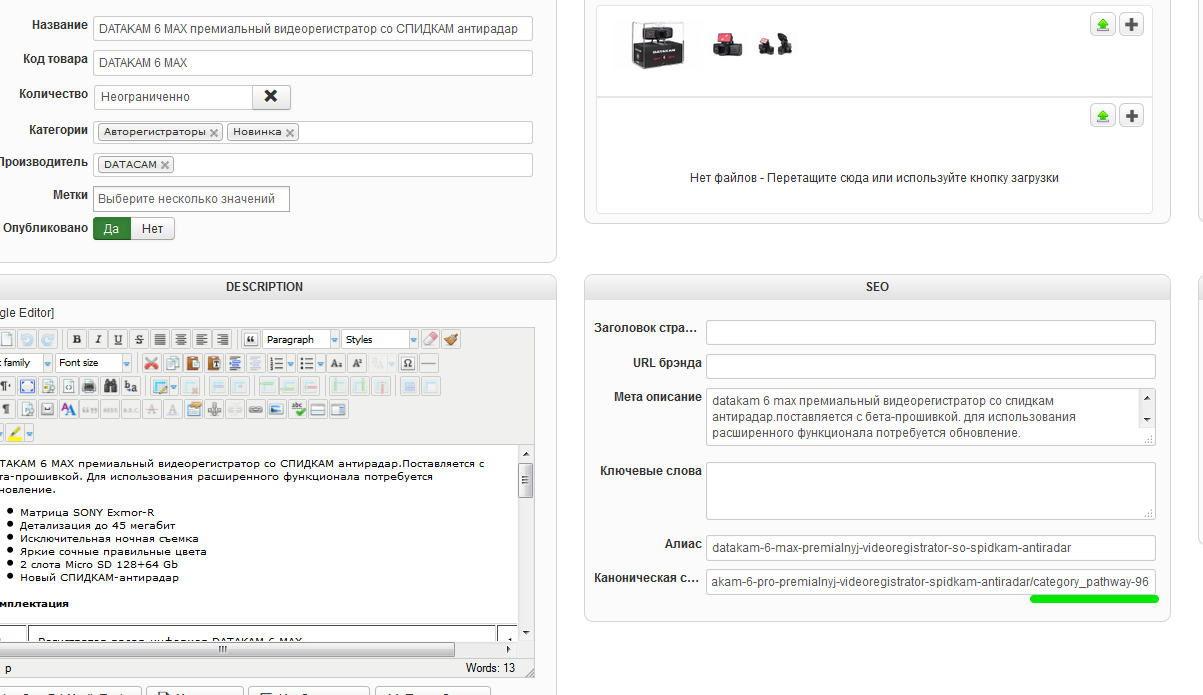
Task: Set Опубликовано to Да
Action: coord(111,229)
